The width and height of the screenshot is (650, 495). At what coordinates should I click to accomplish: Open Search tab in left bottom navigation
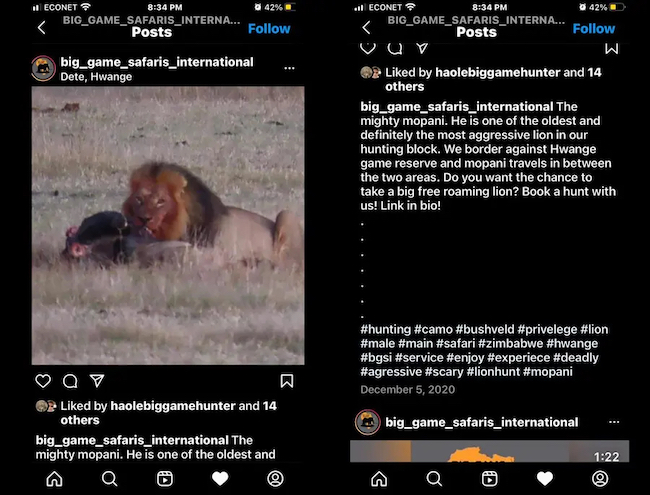click(110, 479)
